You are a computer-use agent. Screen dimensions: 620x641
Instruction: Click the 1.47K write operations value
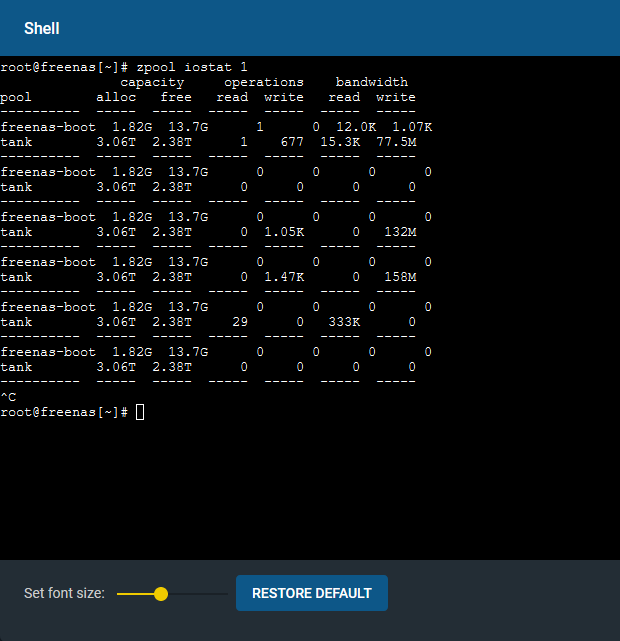click(284, 277)
